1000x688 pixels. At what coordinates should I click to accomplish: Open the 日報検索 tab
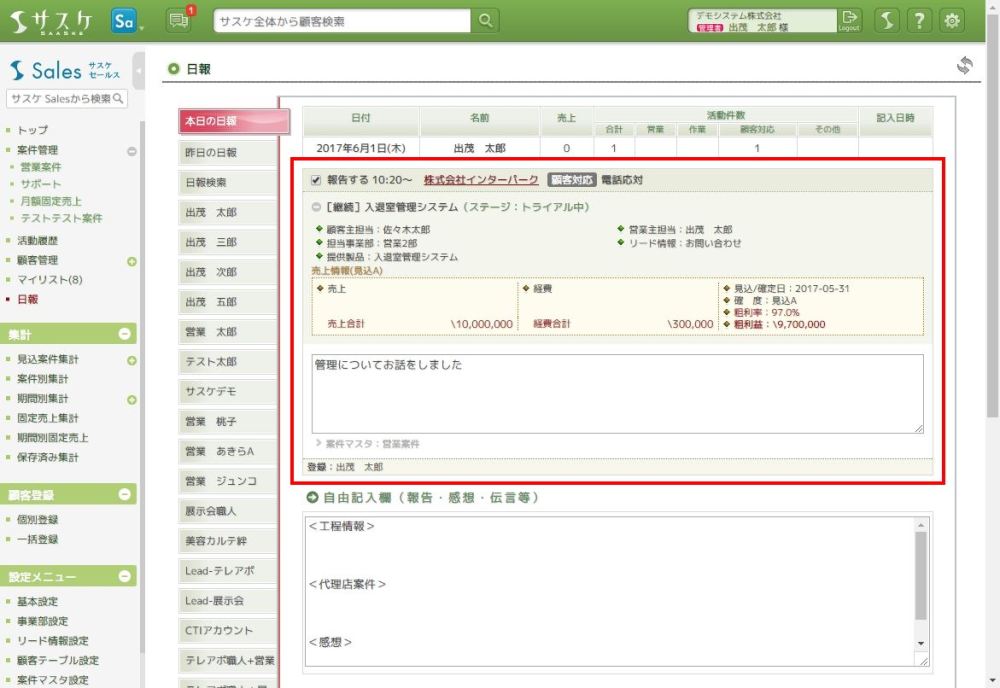click(228, 183)
